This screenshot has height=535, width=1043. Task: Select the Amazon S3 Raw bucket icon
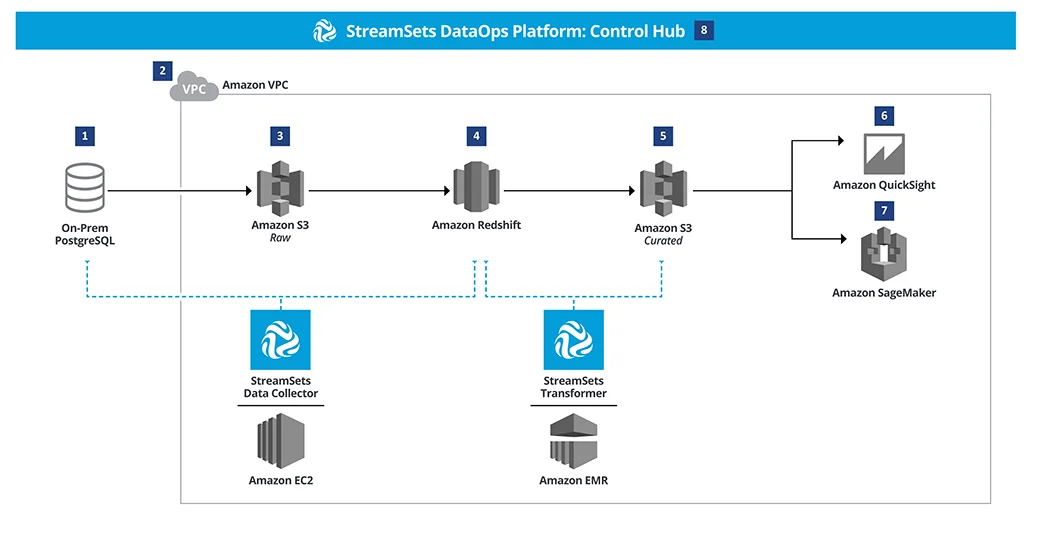coord(280,188)
